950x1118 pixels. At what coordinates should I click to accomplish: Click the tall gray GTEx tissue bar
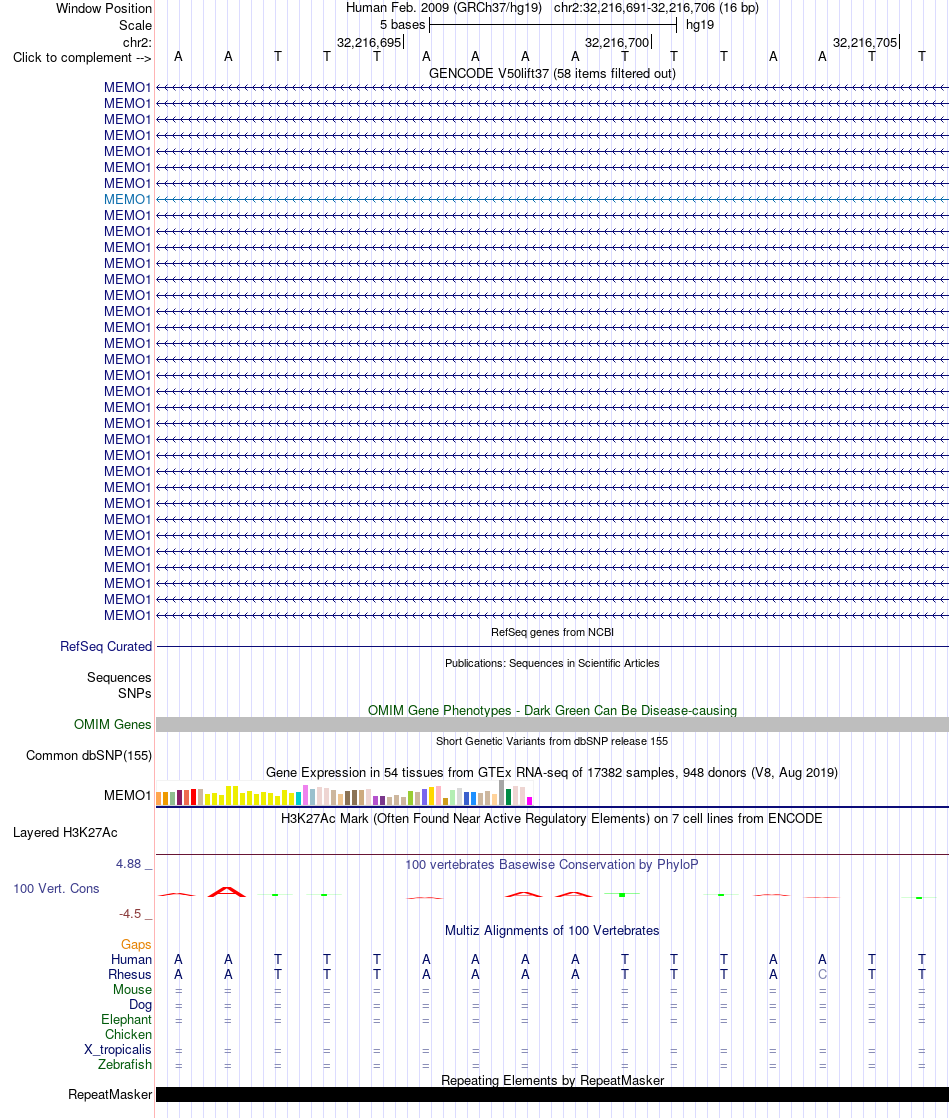coord(501,793)
